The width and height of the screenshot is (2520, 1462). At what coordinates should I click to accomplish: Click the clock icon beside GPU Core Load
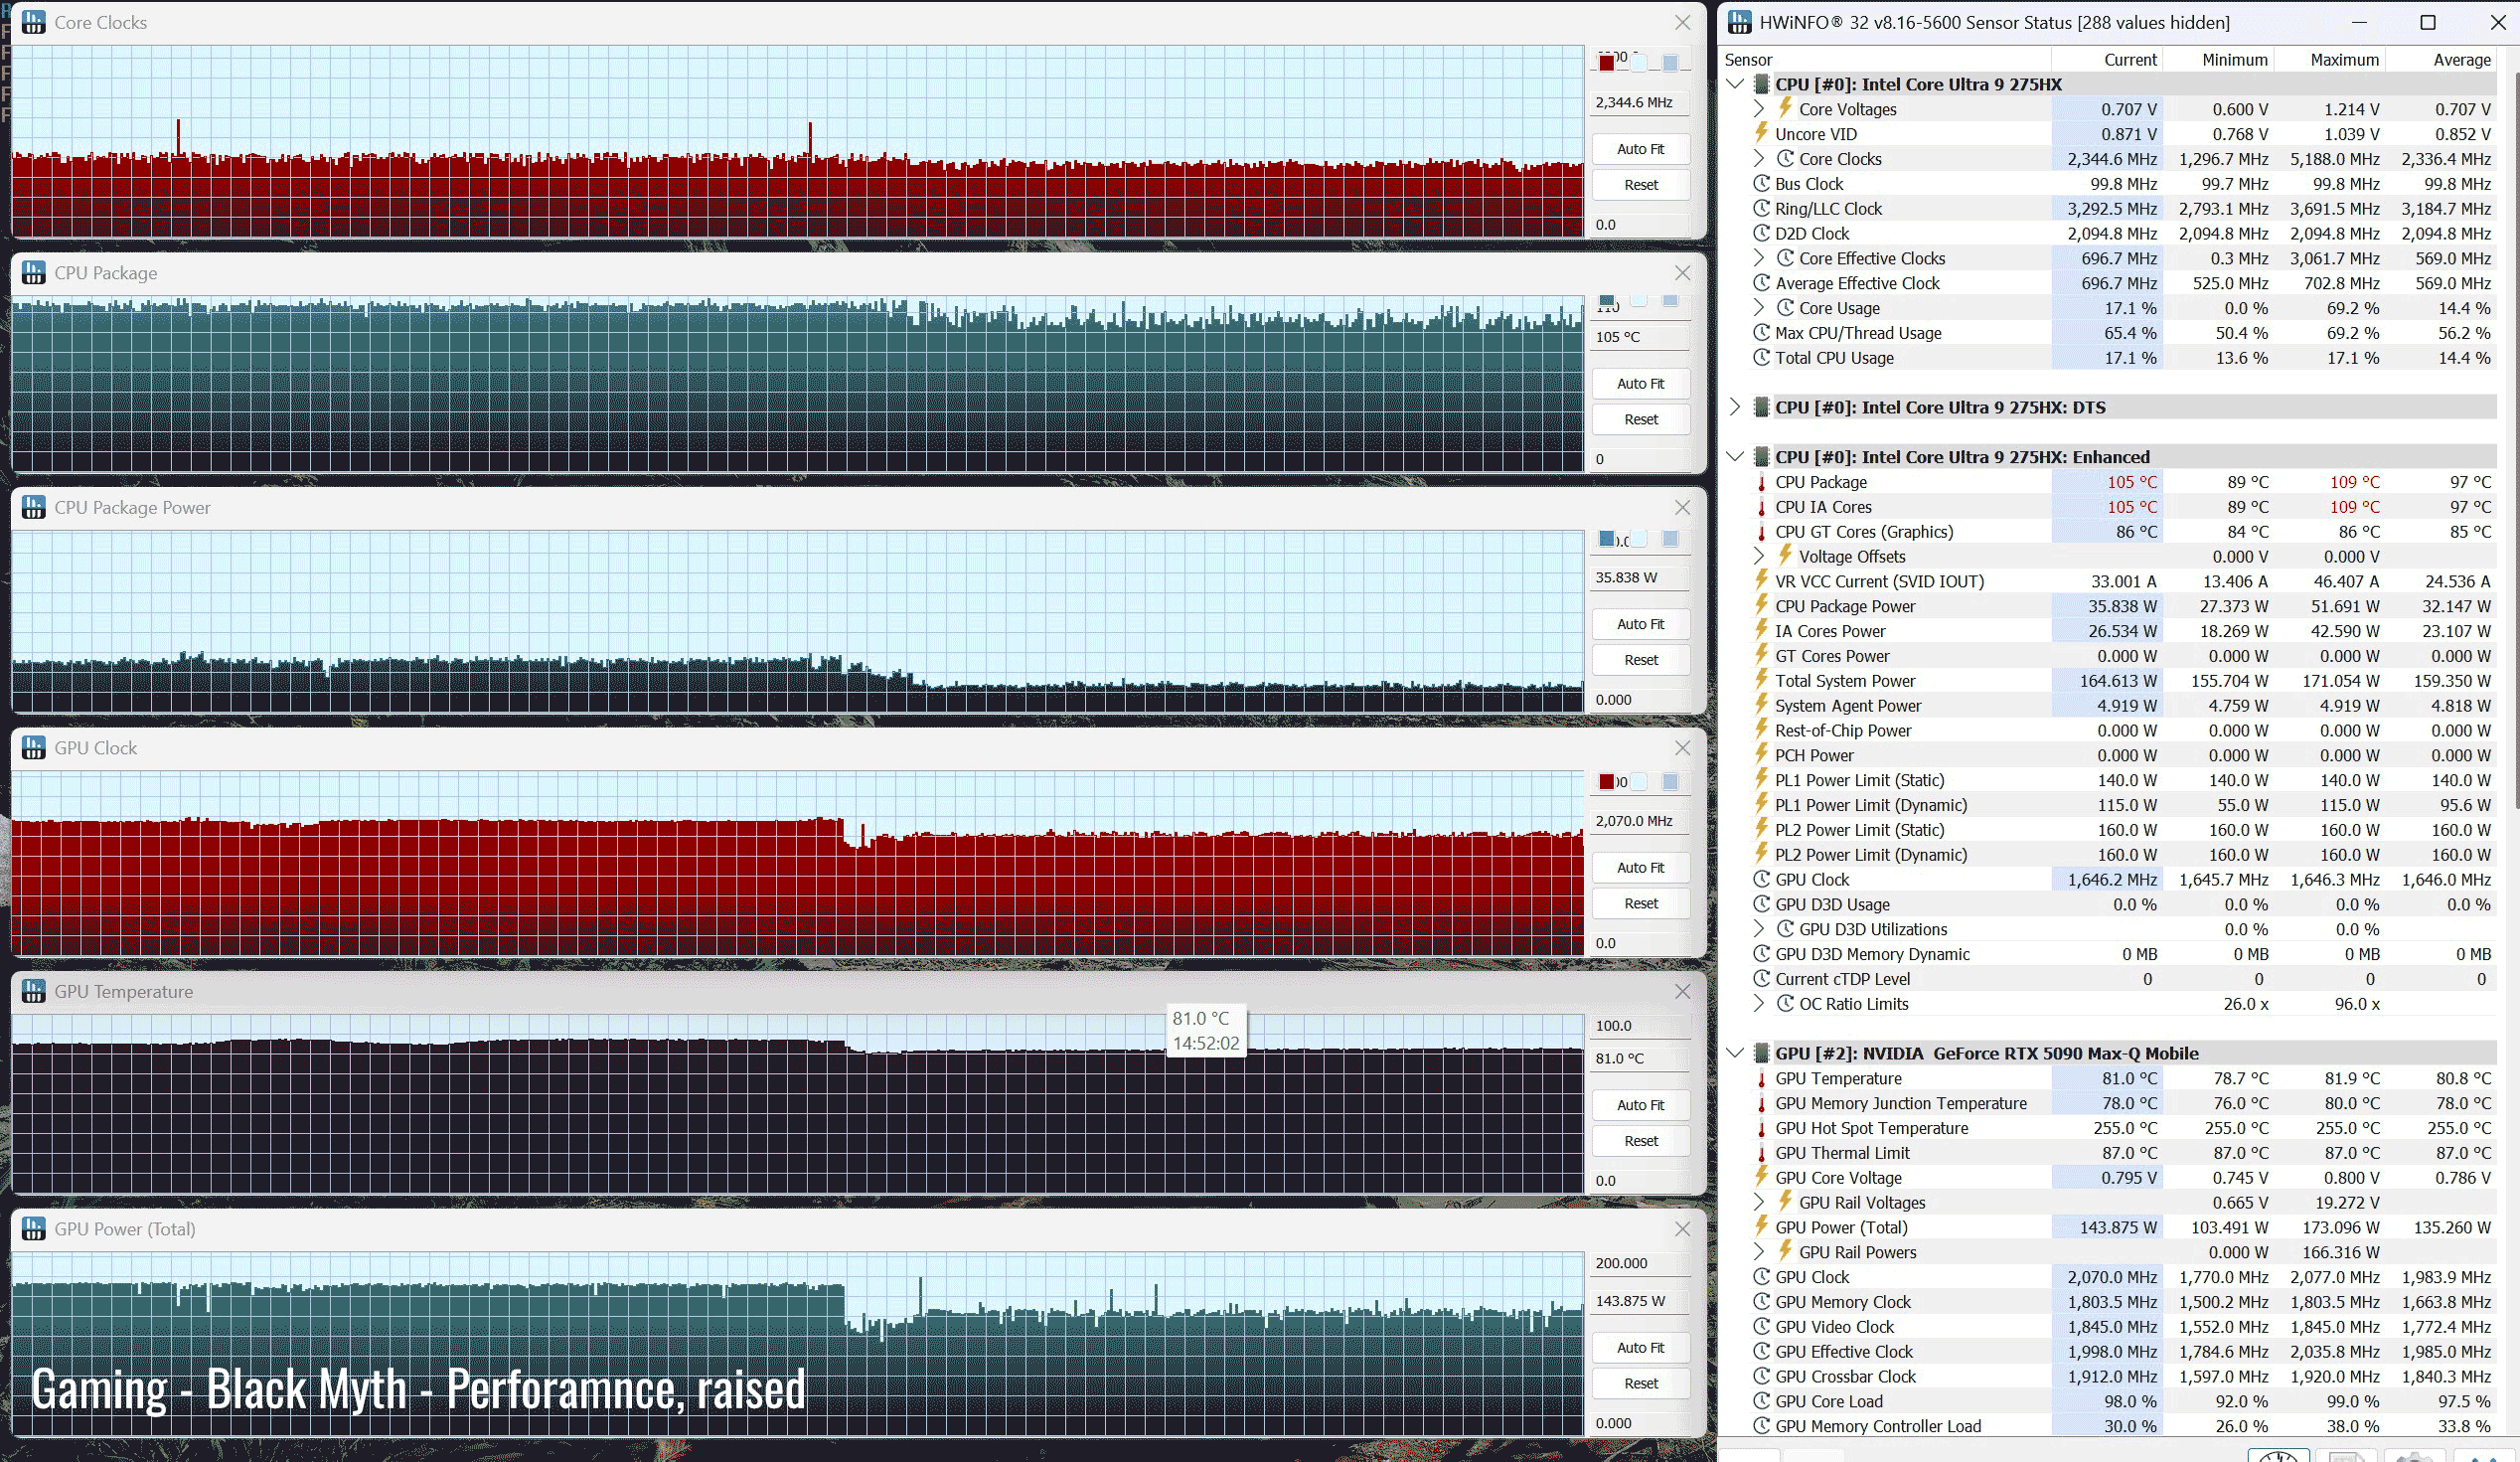coord(1761,1401)
